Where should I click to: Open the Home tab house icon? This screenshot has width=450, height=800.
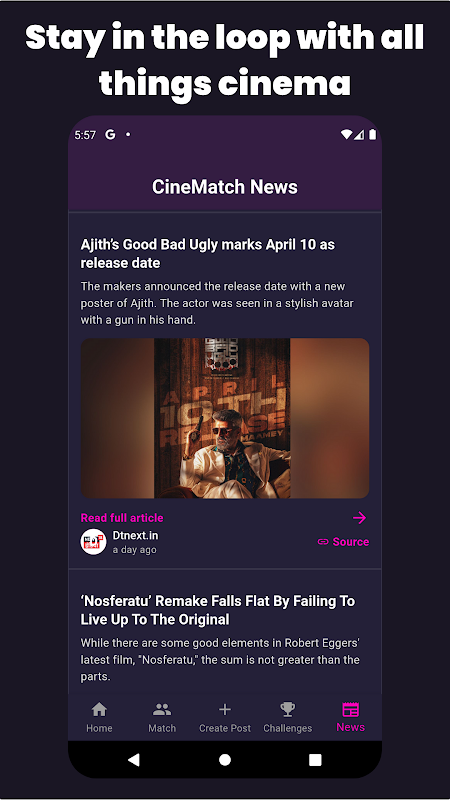tap(99, 709)
